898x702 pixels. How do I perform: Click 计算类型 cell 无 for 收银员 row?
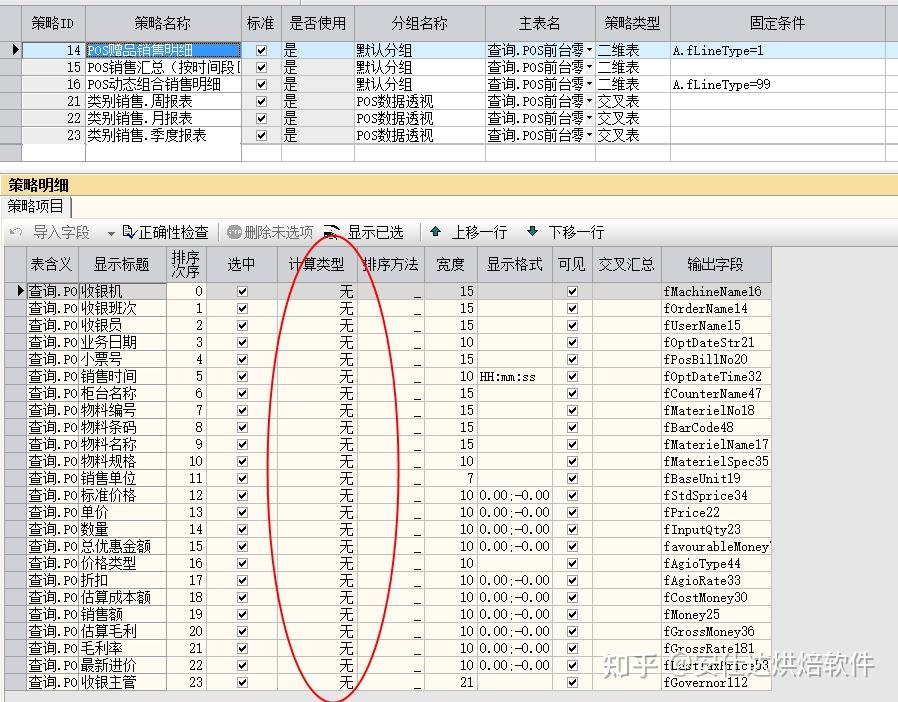tap(317, 326)
